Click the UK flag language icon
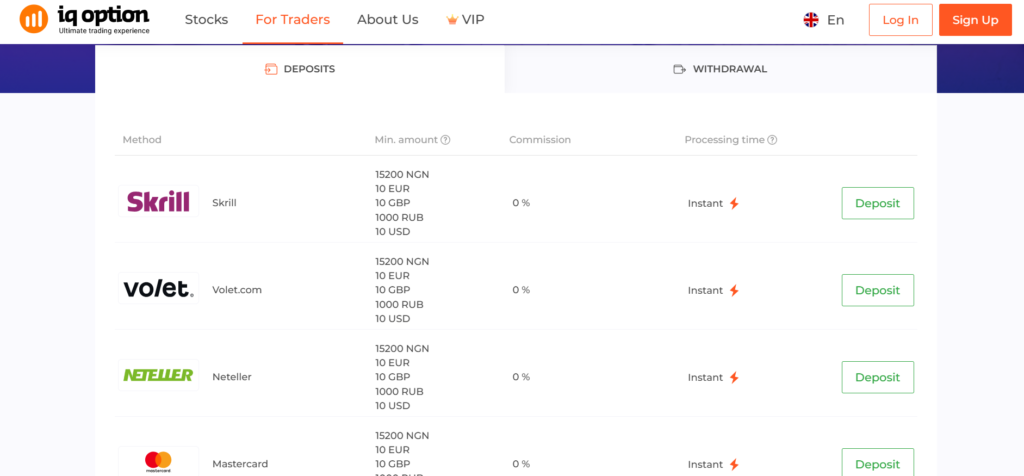This screenshot has width=1024, height=476. click(x=811, y=20)
